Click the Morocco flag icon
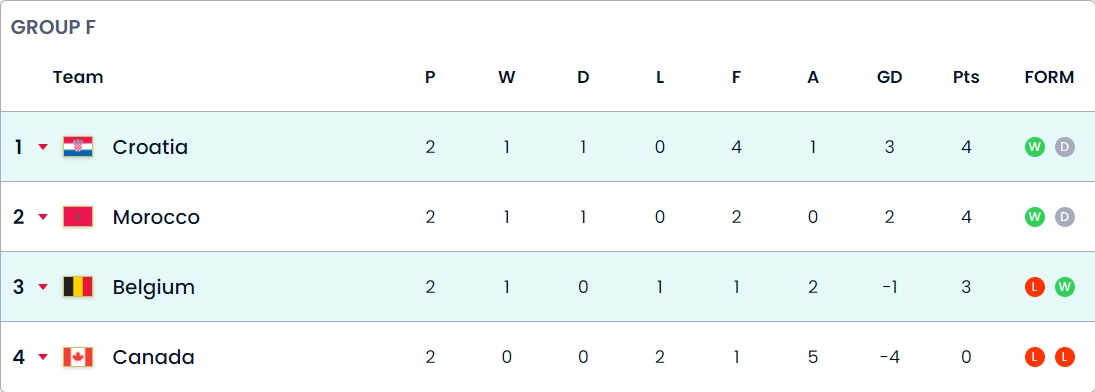The height and width of the screenshot is (392, 1095). (x=78, y=217)
